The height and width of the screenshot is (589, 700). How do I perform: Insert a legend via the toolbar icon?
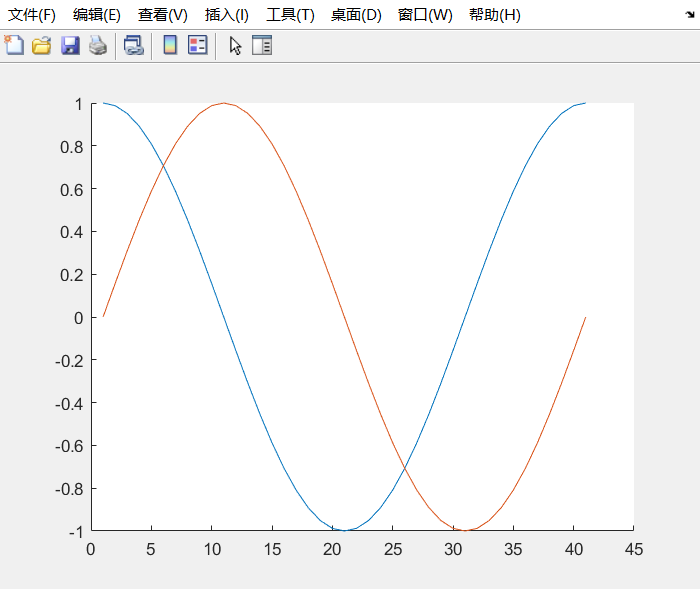pyautogui.click(x=198, y=45)
